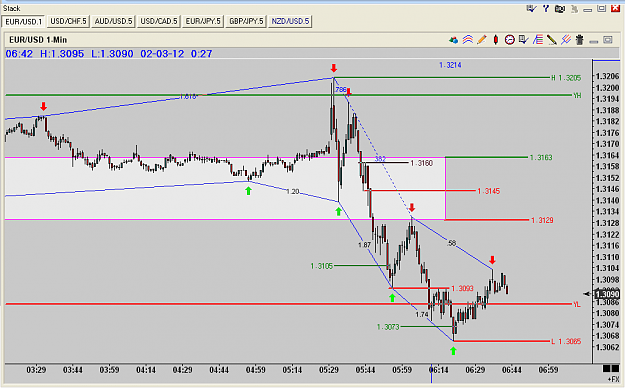This screenshot has height=388, width=625.
Task: Click the green 1.3105 level label
Action: coord(322,266)
